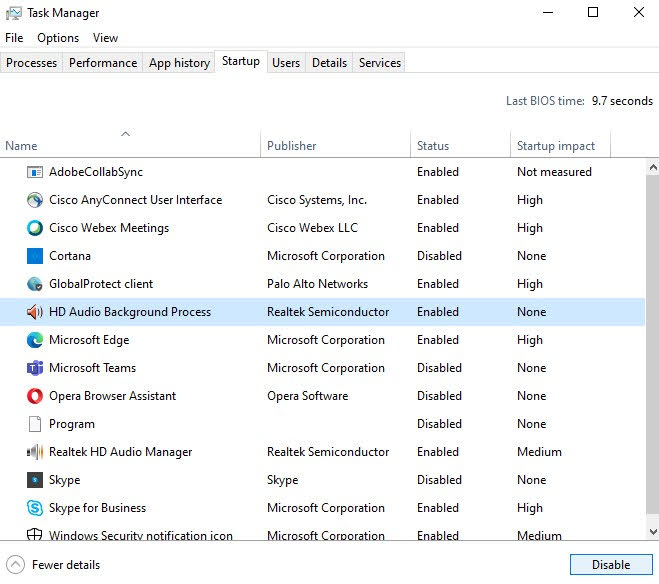
Task: Switch to the Details tab
Action: [x=329, y=63]
